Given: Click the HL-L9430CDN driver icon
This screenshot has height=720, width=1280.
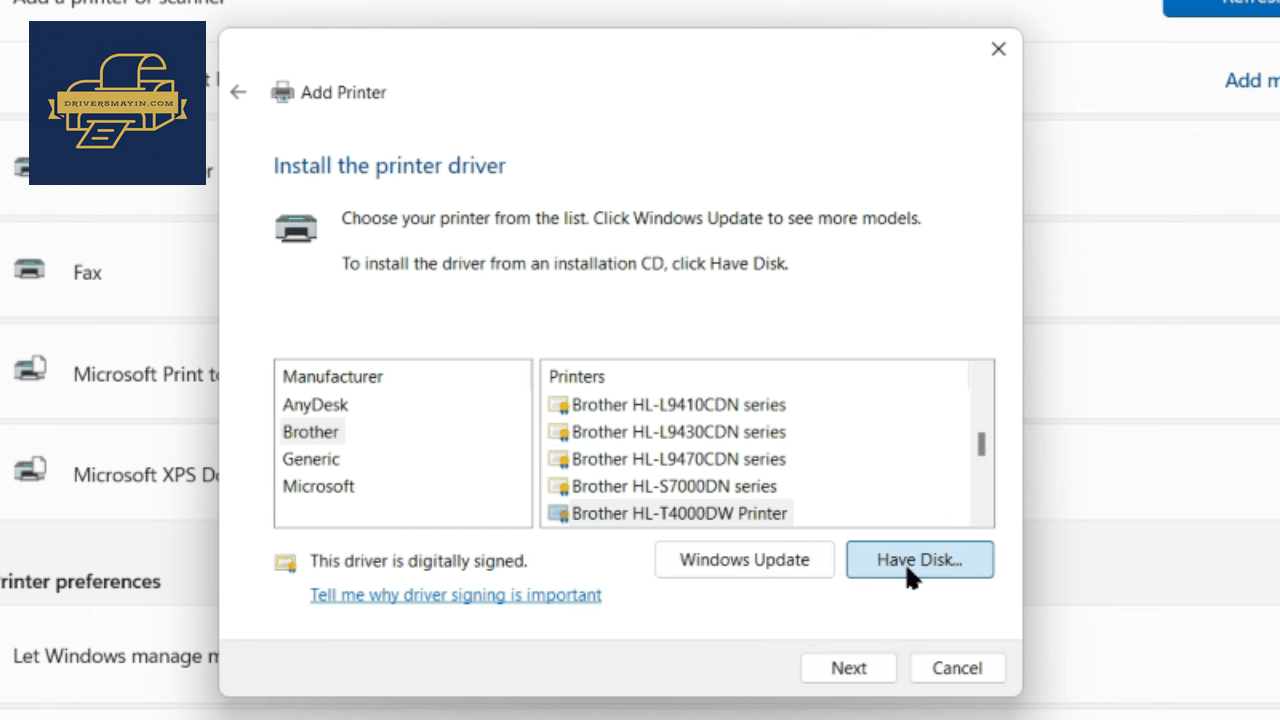Looking at the screenshot, I should [x=558, y=432].
